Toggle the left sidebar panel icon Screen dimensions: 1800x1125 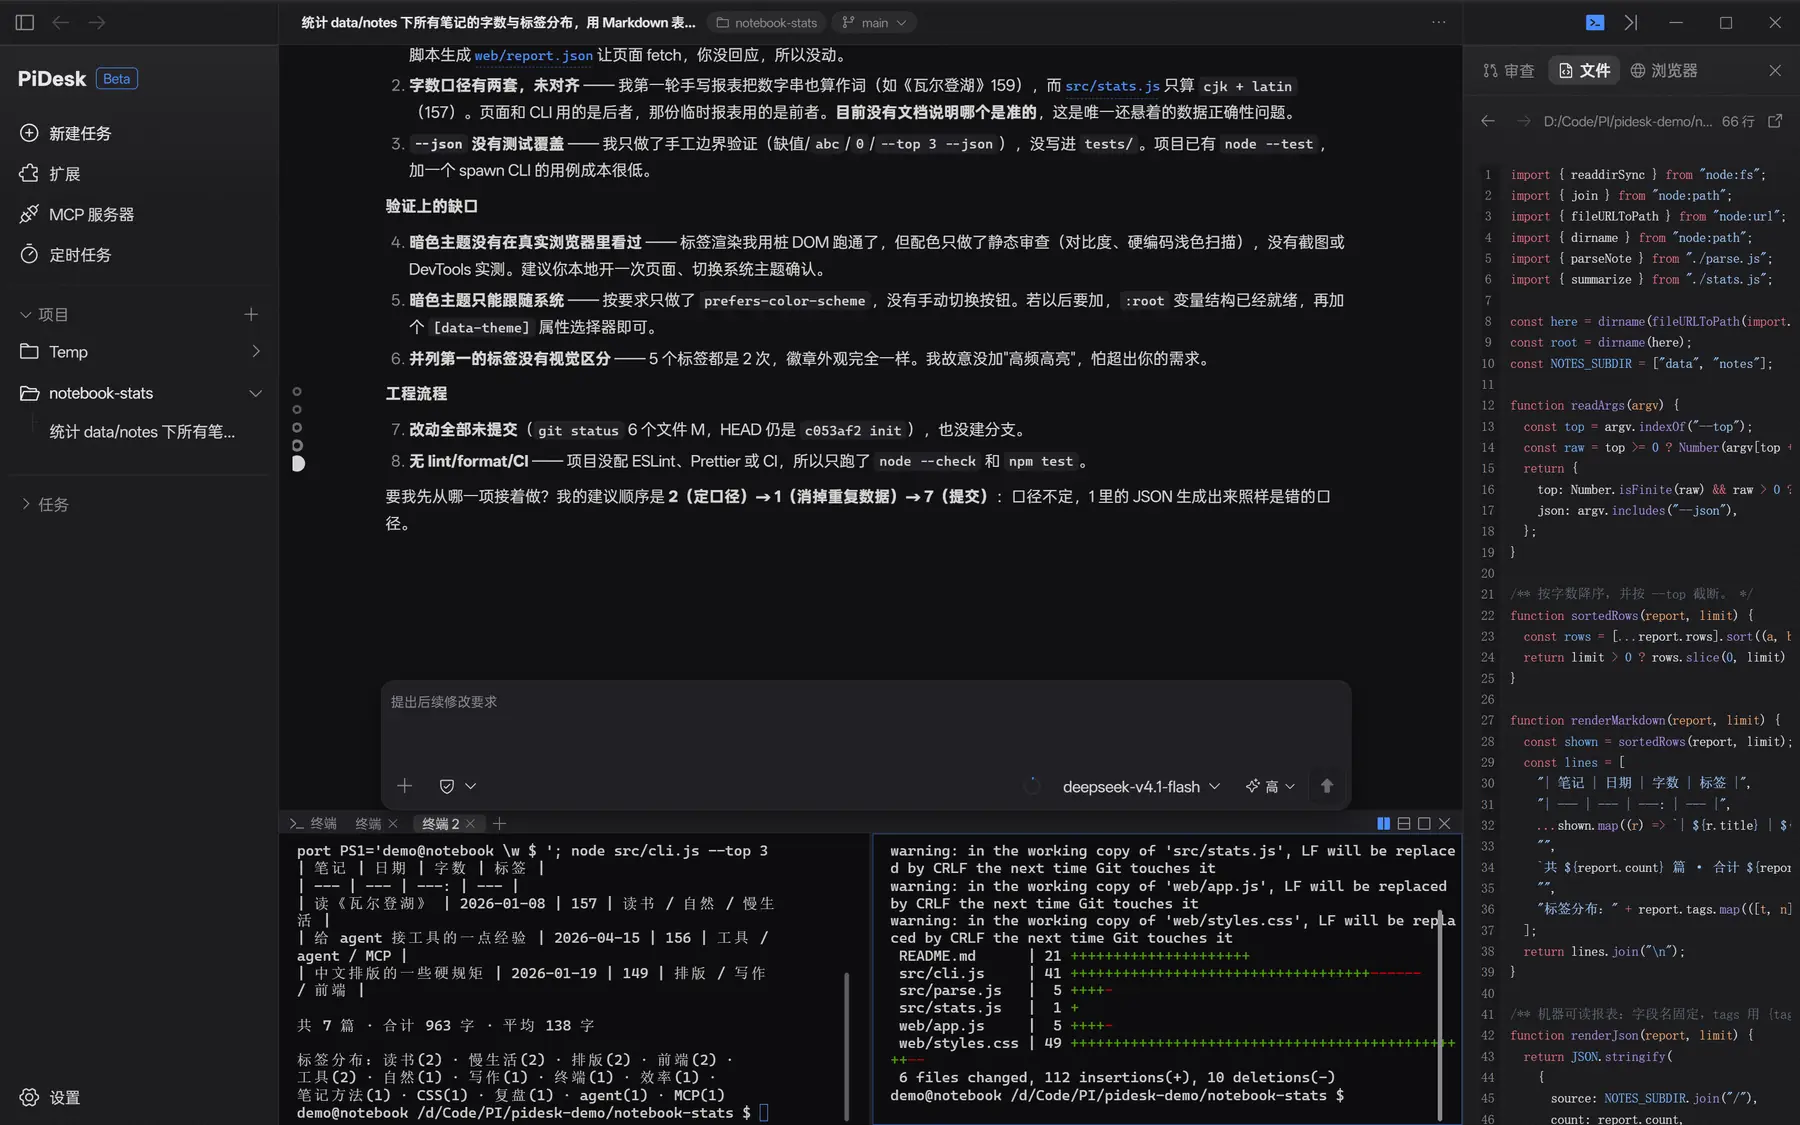[x=25, y=22]
